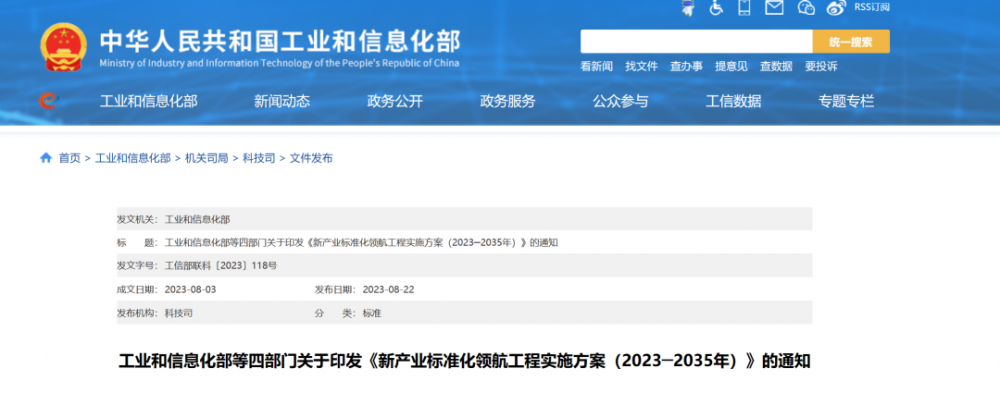
Task: Click the RSS订阅 link
Action: tap(872, 8)
